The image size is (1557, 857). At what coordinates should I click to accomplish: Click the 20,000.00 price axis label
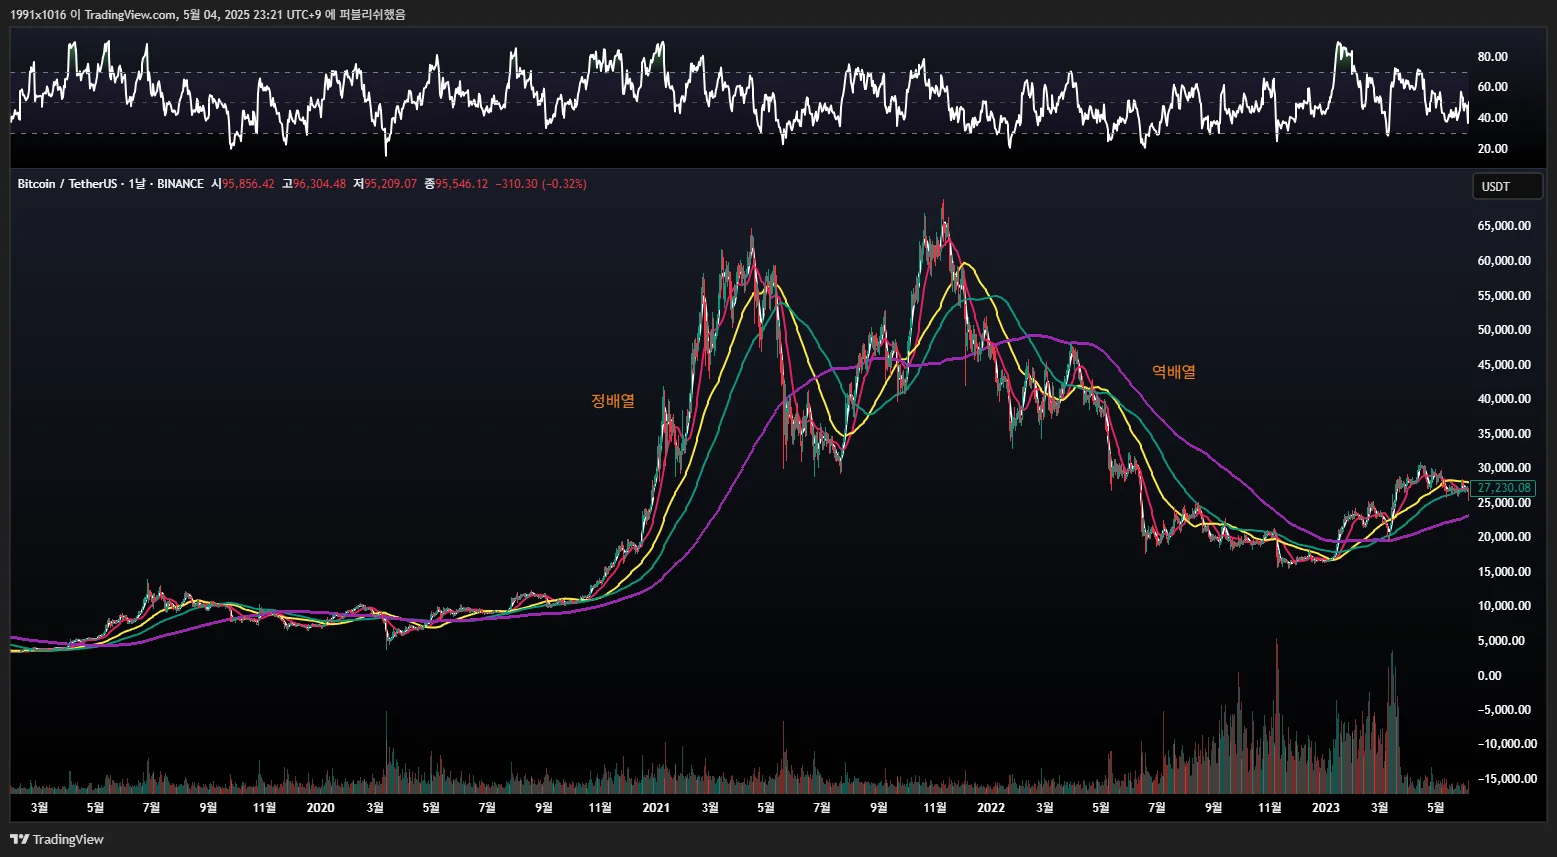click(1504, 537)
